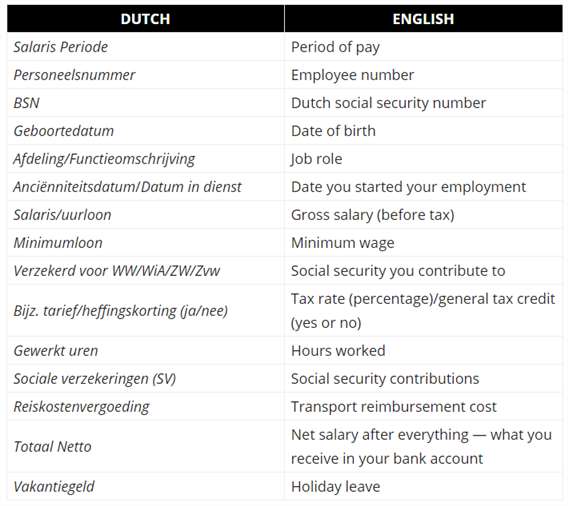Click the Holiday leave translation cell
568x506 pixels.
(423, 486)
